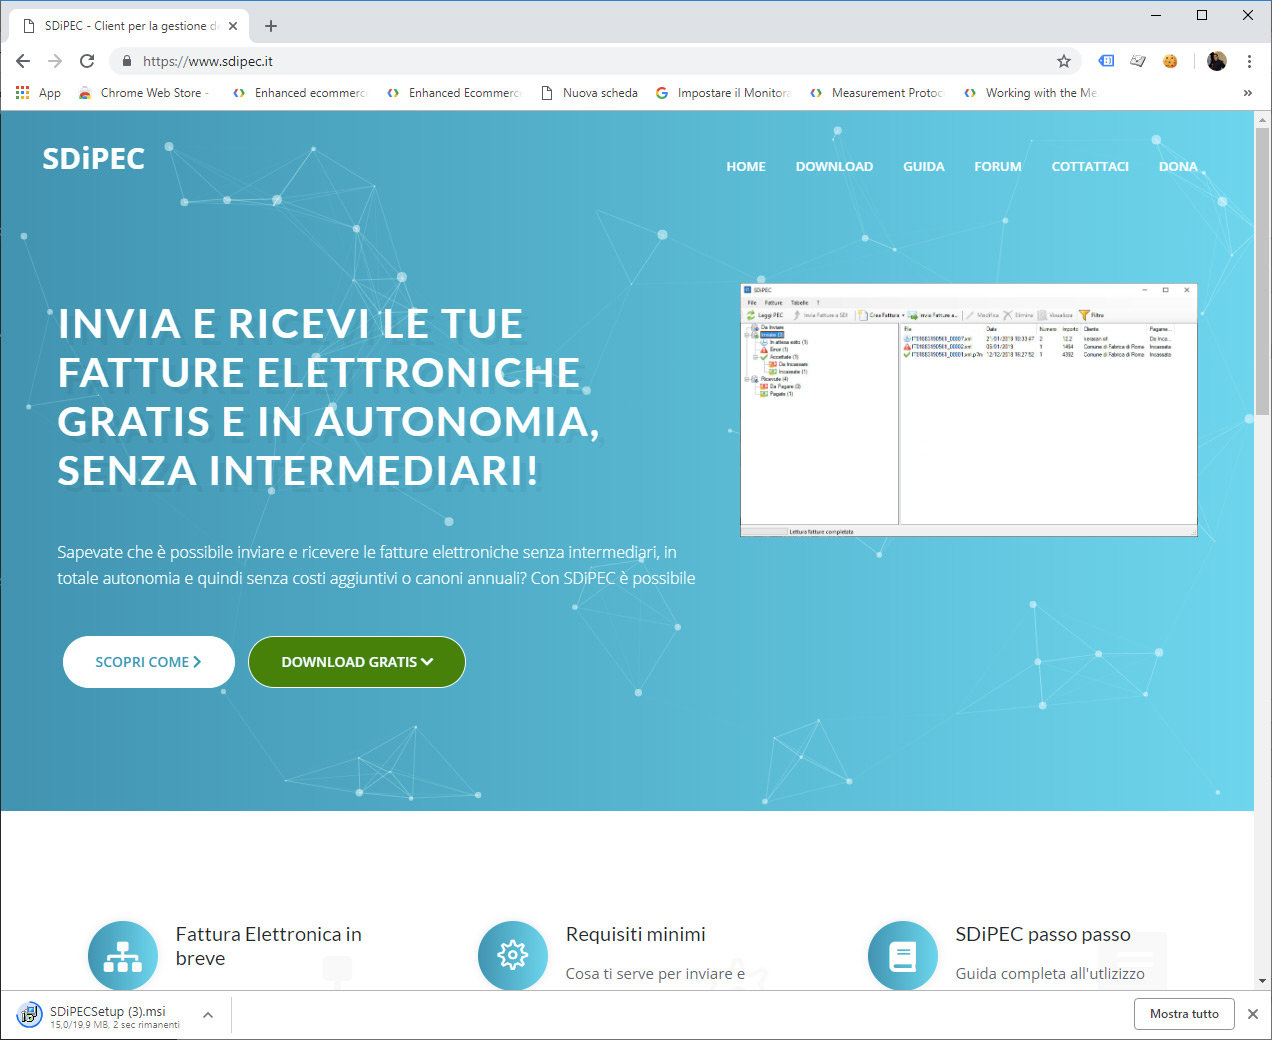Click the browser forward arrow
This screenshot has height=1040, width=1272.
(x=55, y=61)
